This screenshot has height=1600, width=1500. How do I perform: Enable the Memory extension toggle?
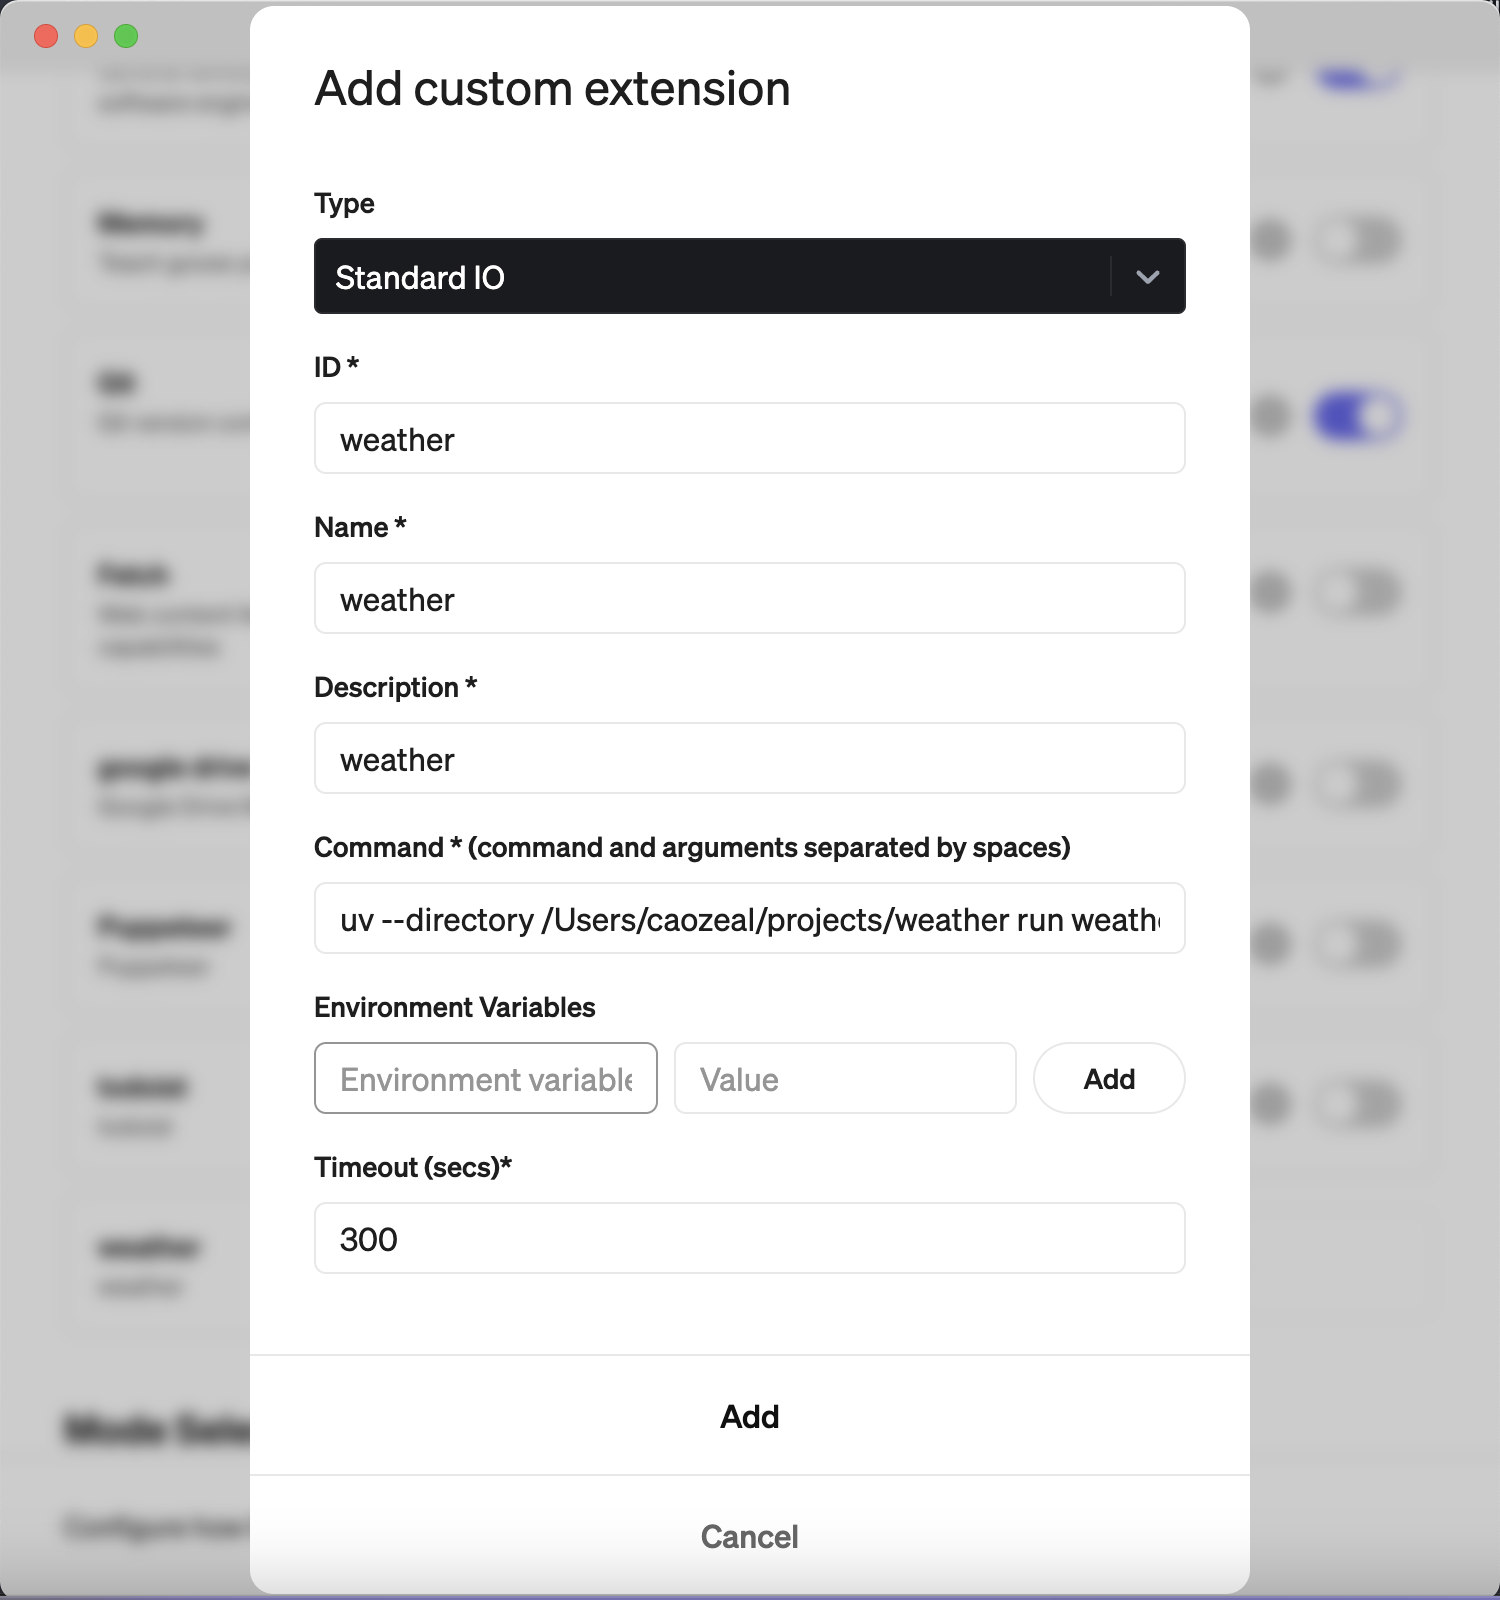(1358, 238)
